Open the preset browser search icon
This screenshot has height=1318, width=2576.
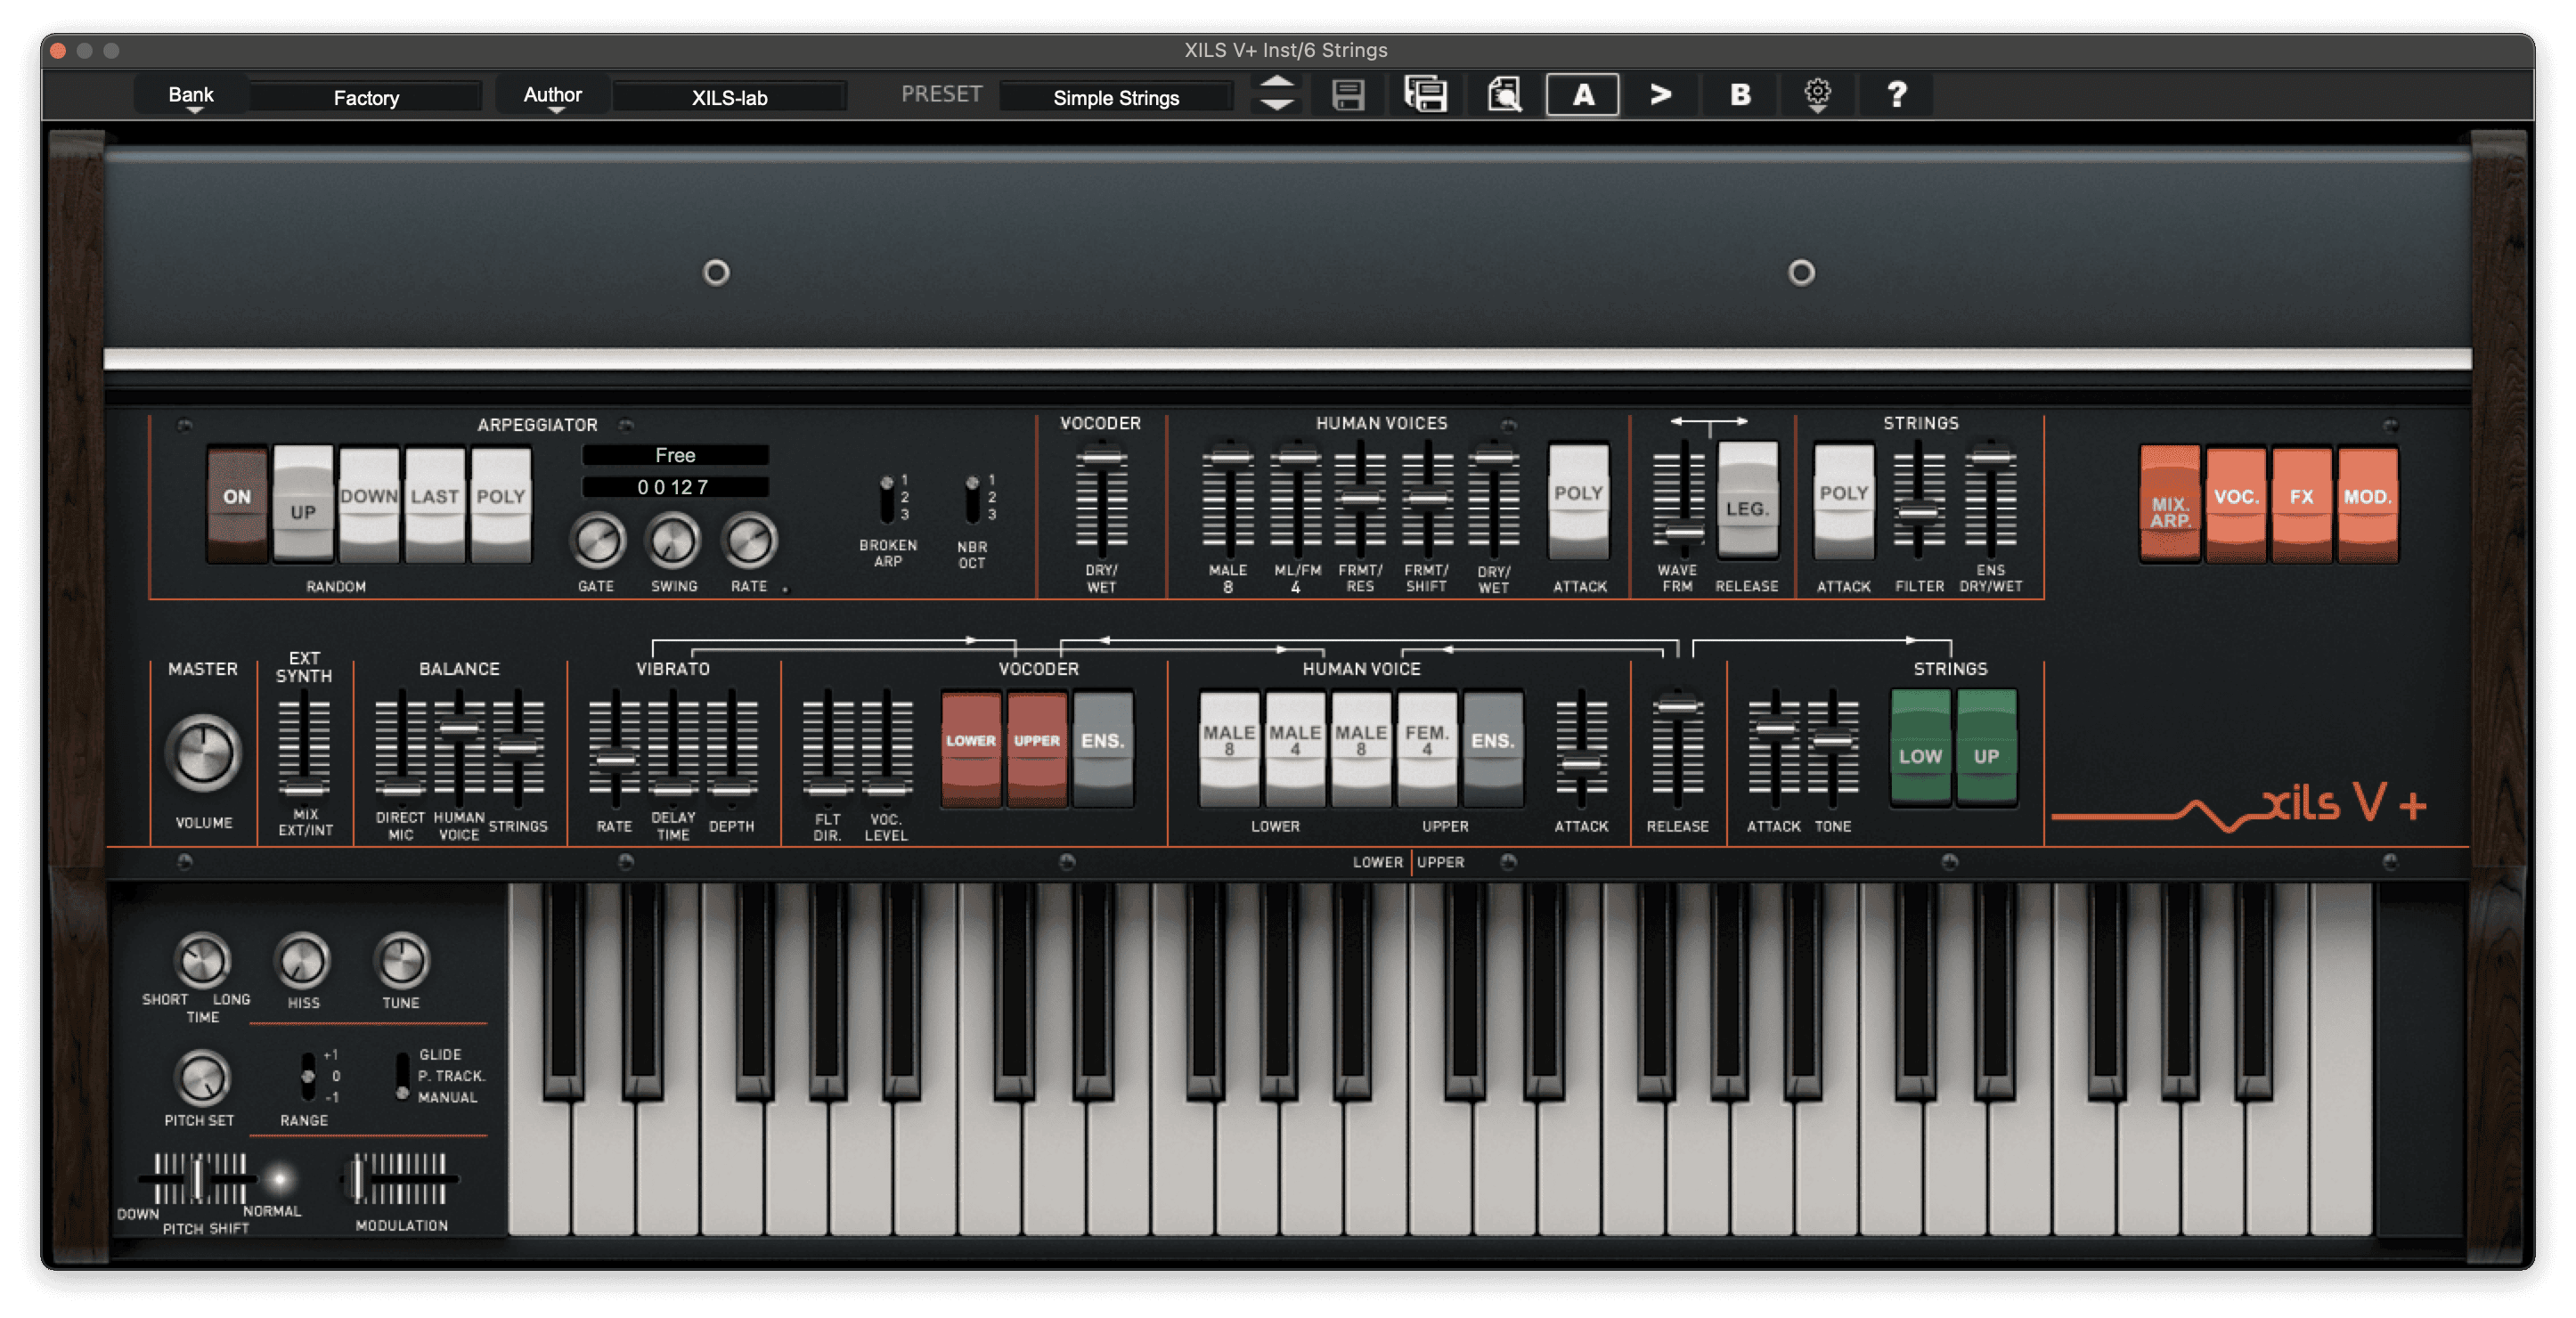tap(1504, 95)
